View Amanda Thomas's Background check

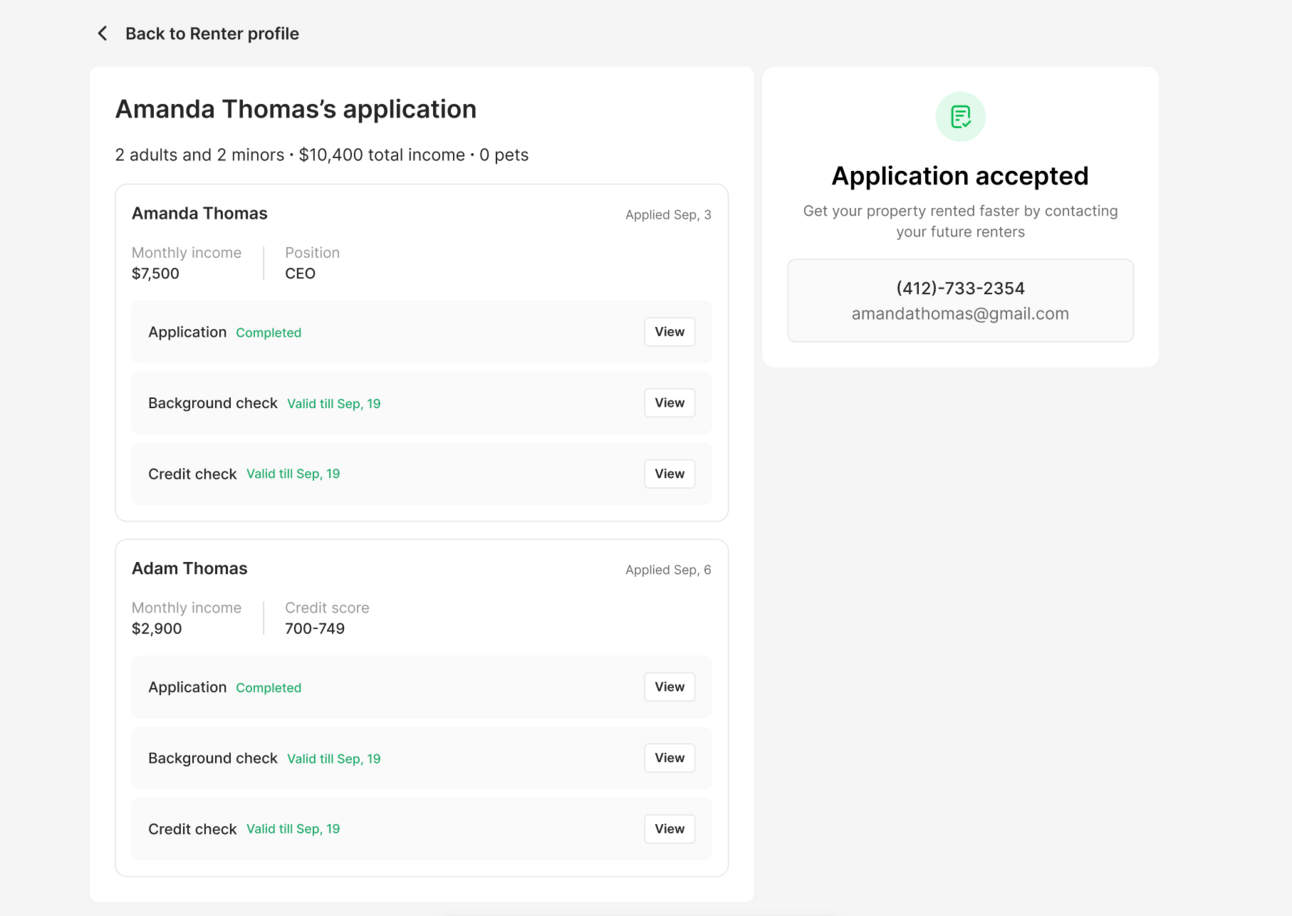(x=669, y=403)
